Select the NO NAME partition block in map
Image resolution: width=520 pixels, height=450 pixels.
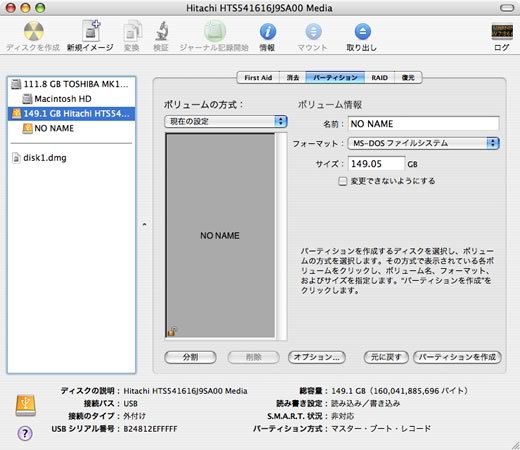[x=220, y=235]
